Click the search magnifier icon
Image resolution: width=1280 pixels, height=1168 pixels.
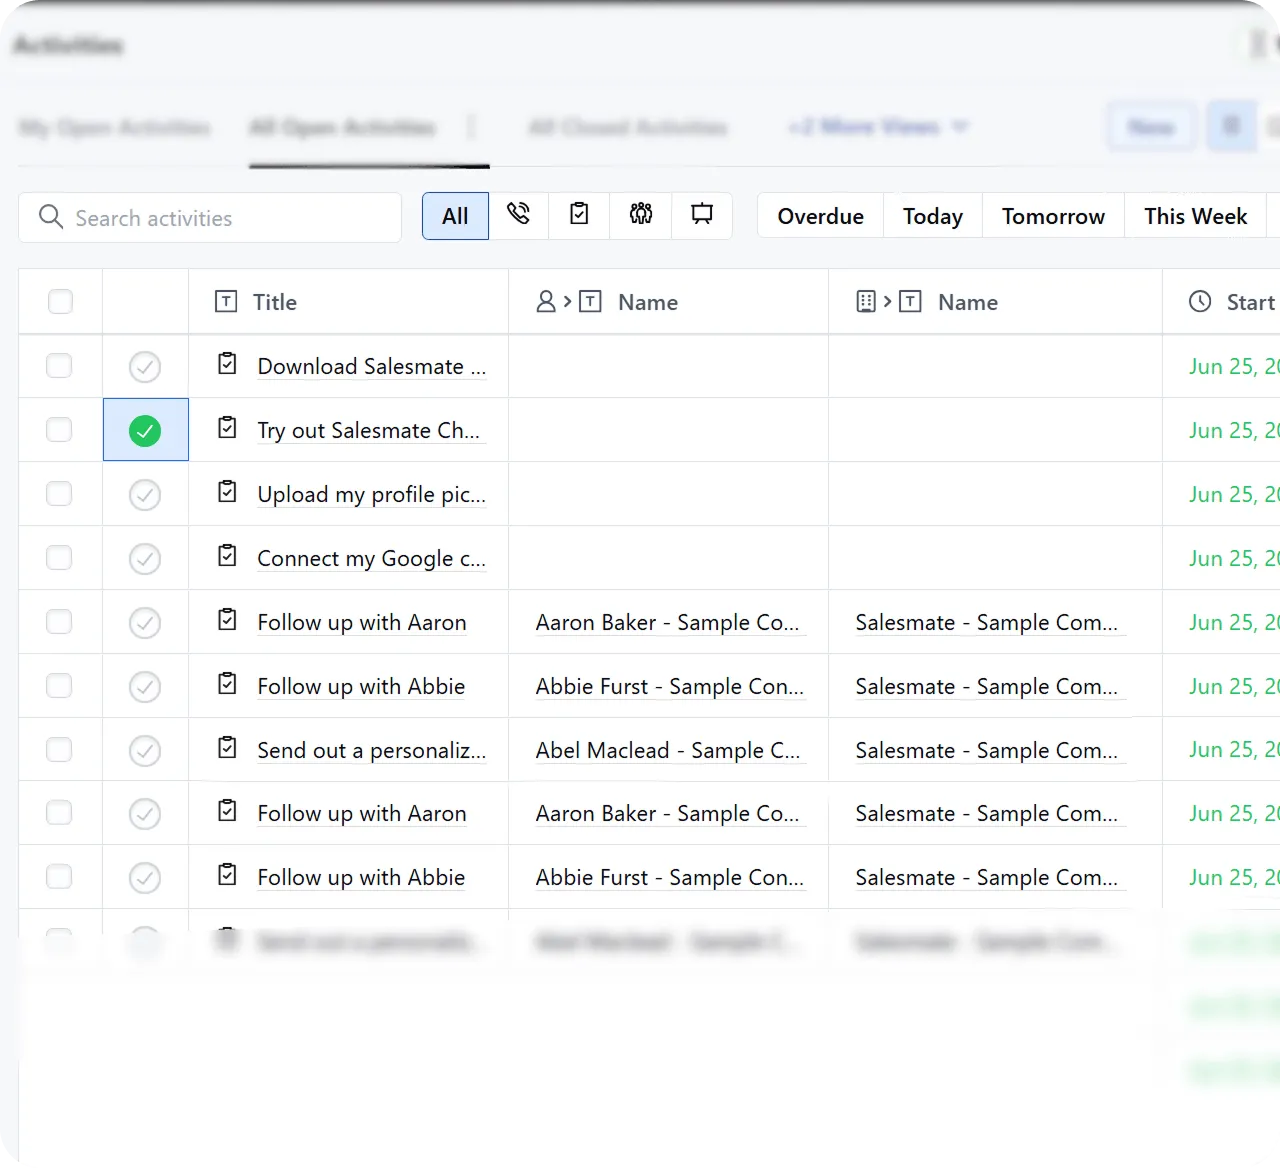click(51, 216)
